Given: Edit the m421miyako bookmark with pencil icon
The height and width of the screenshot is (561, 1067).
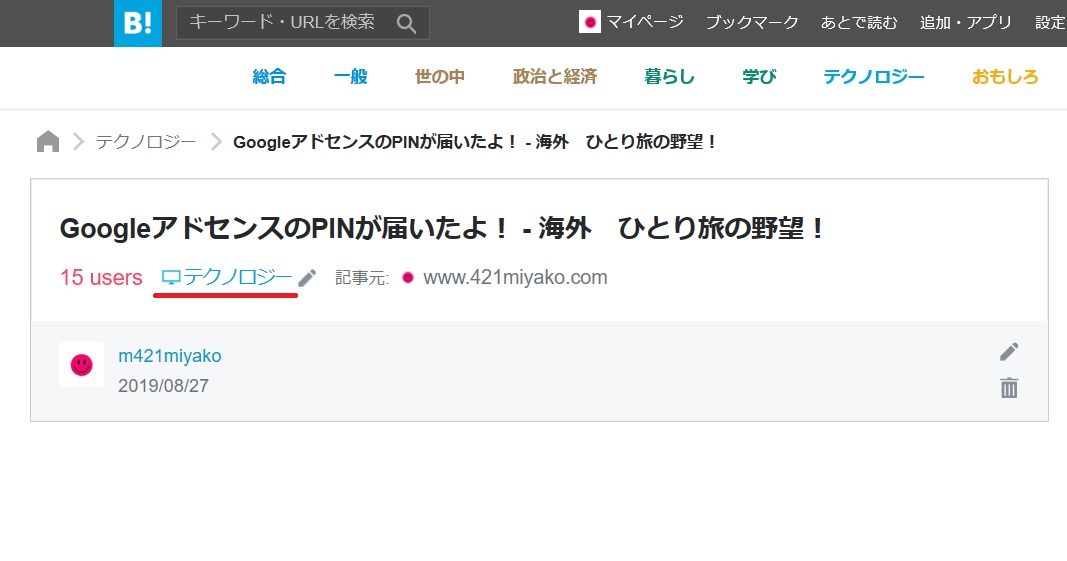Looking at the screenshot, I should pyautogui.click(x=1009, y=351).
